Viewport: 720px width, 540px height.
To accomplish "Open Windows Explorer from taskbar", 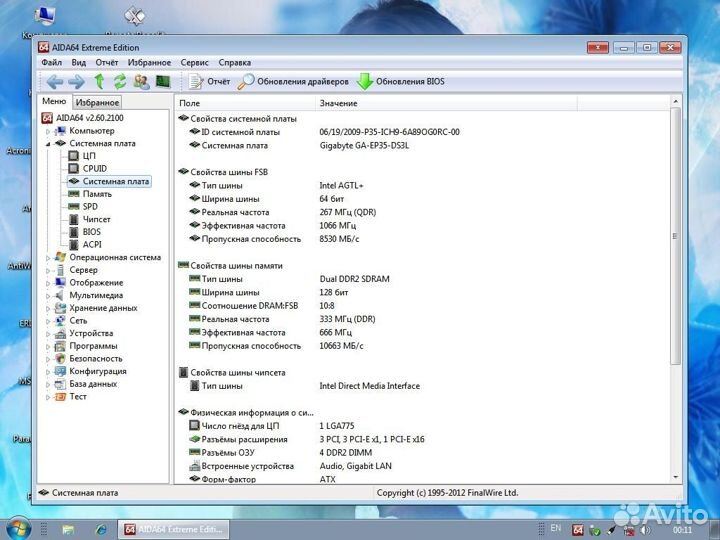I will click(x=68, y=530).
